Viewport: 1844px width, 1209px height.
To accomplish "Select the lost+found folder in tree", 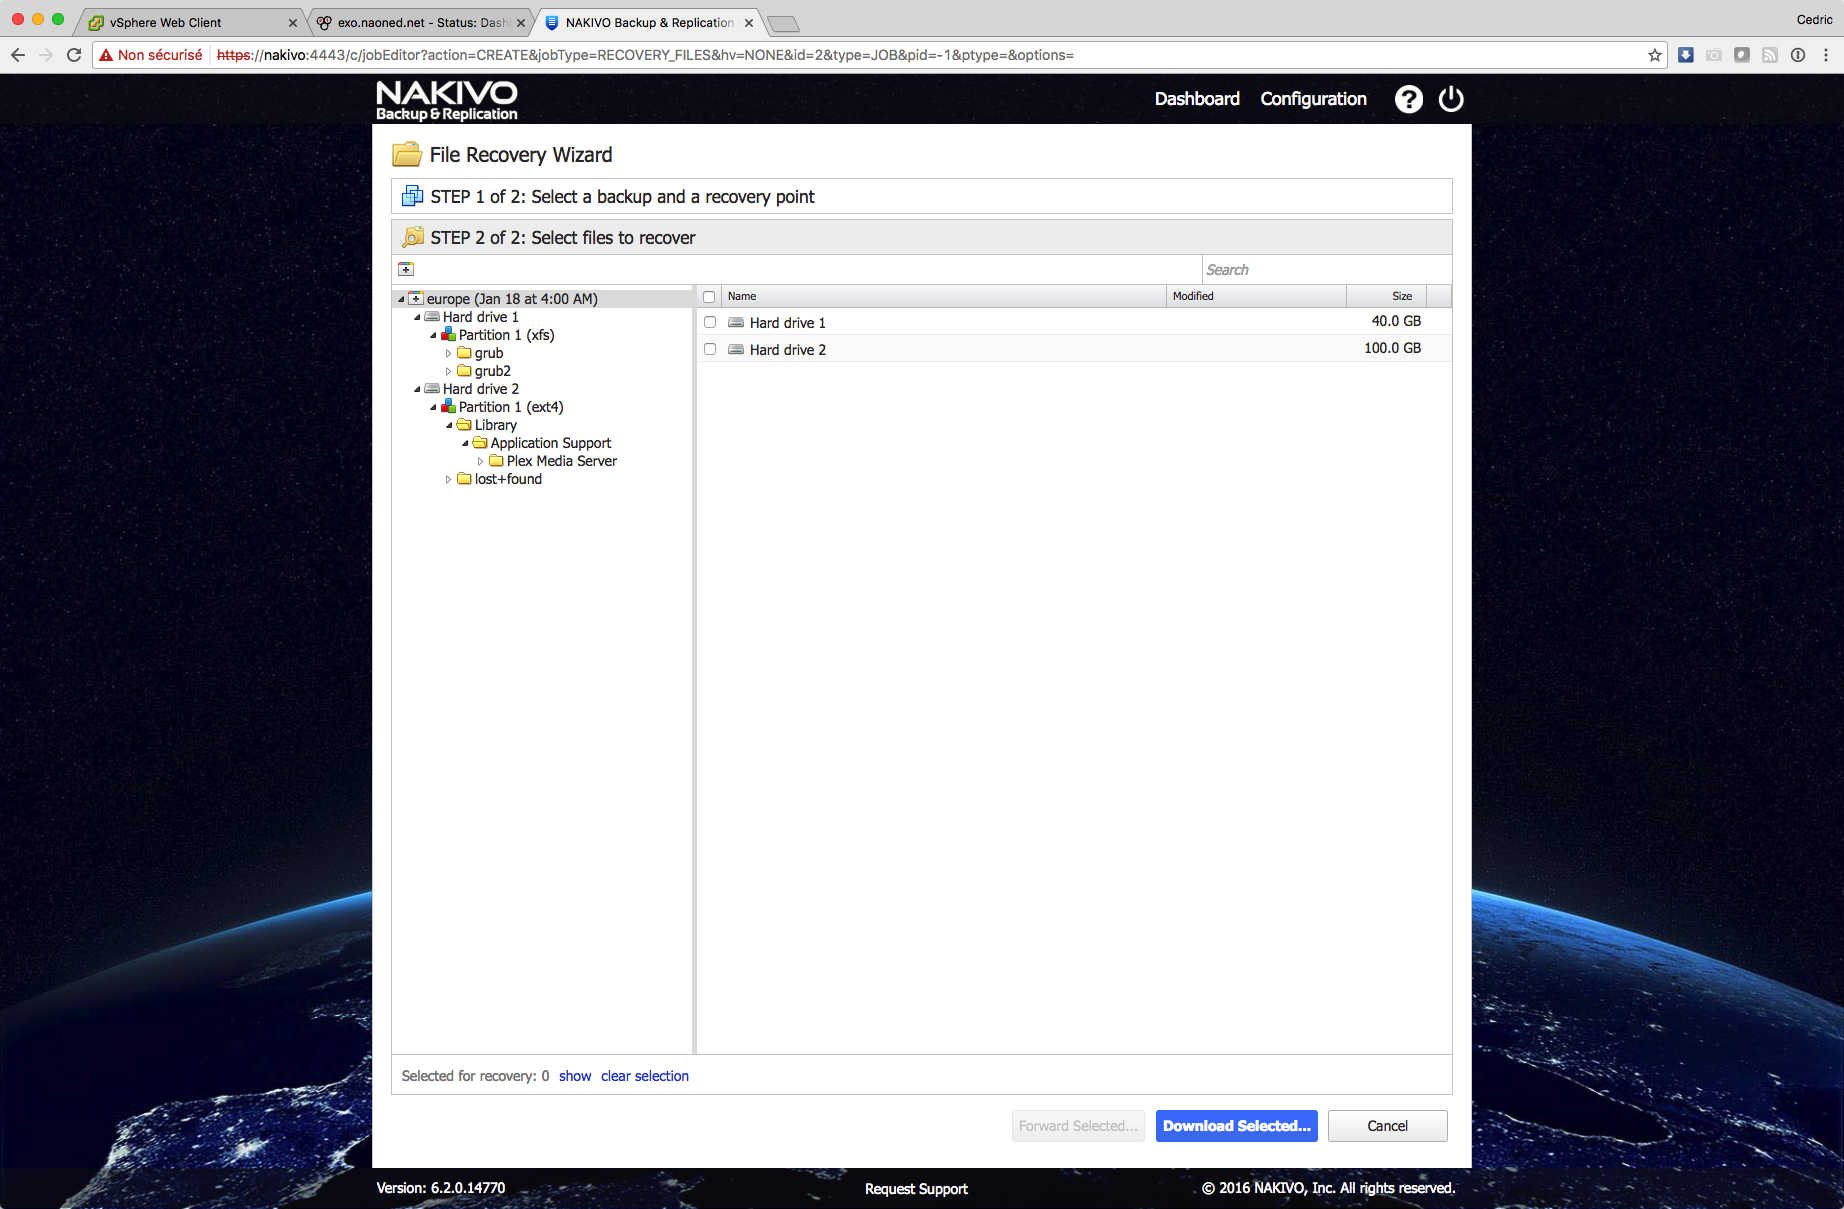I will (x=508, y=479).
